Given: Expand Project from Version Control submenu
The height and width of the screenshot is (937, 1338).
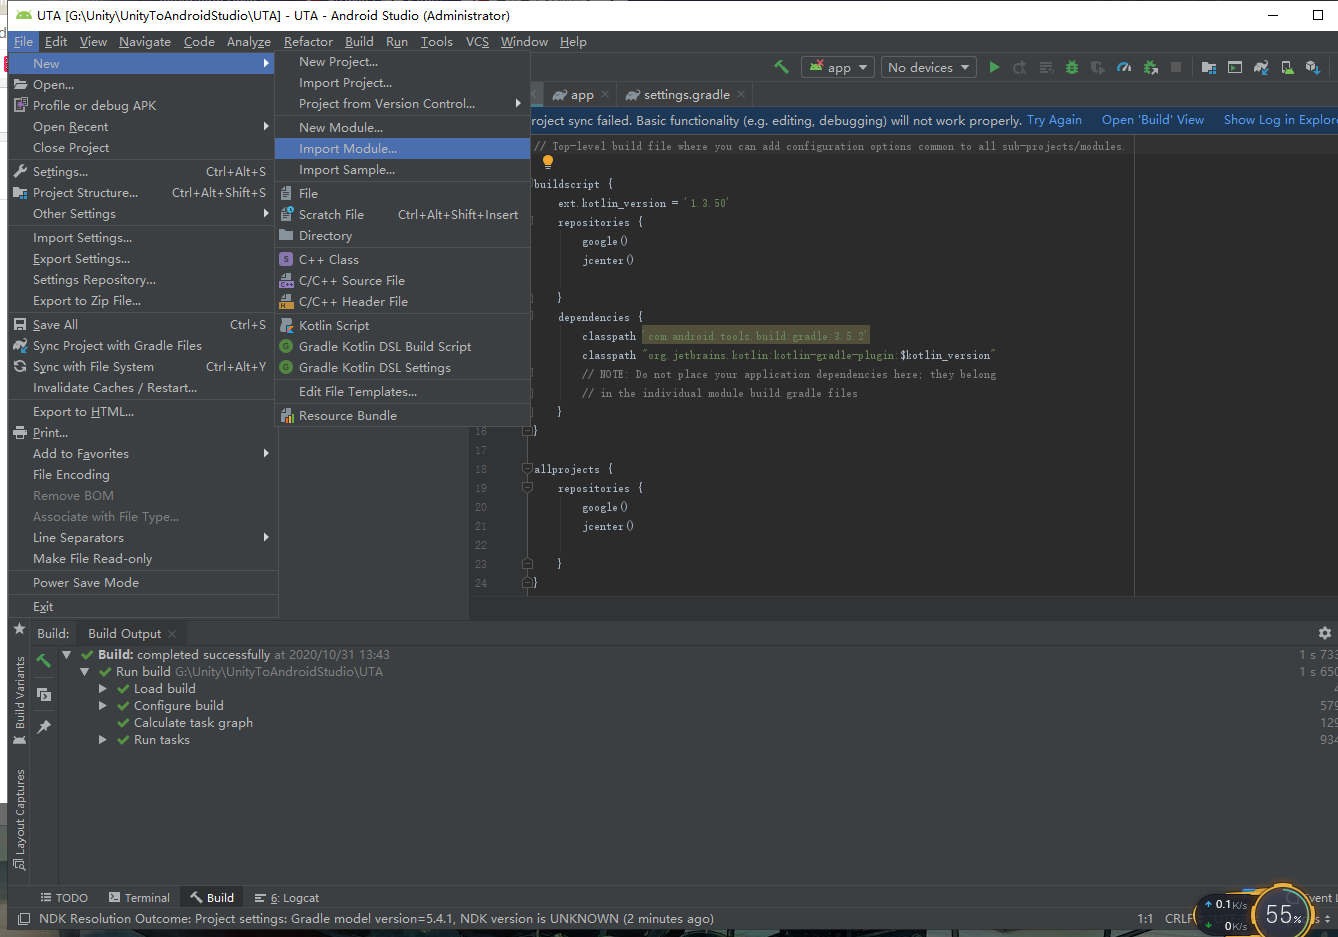Looking at the screenshot, I should pyautogui.click(x=402, y=104).
